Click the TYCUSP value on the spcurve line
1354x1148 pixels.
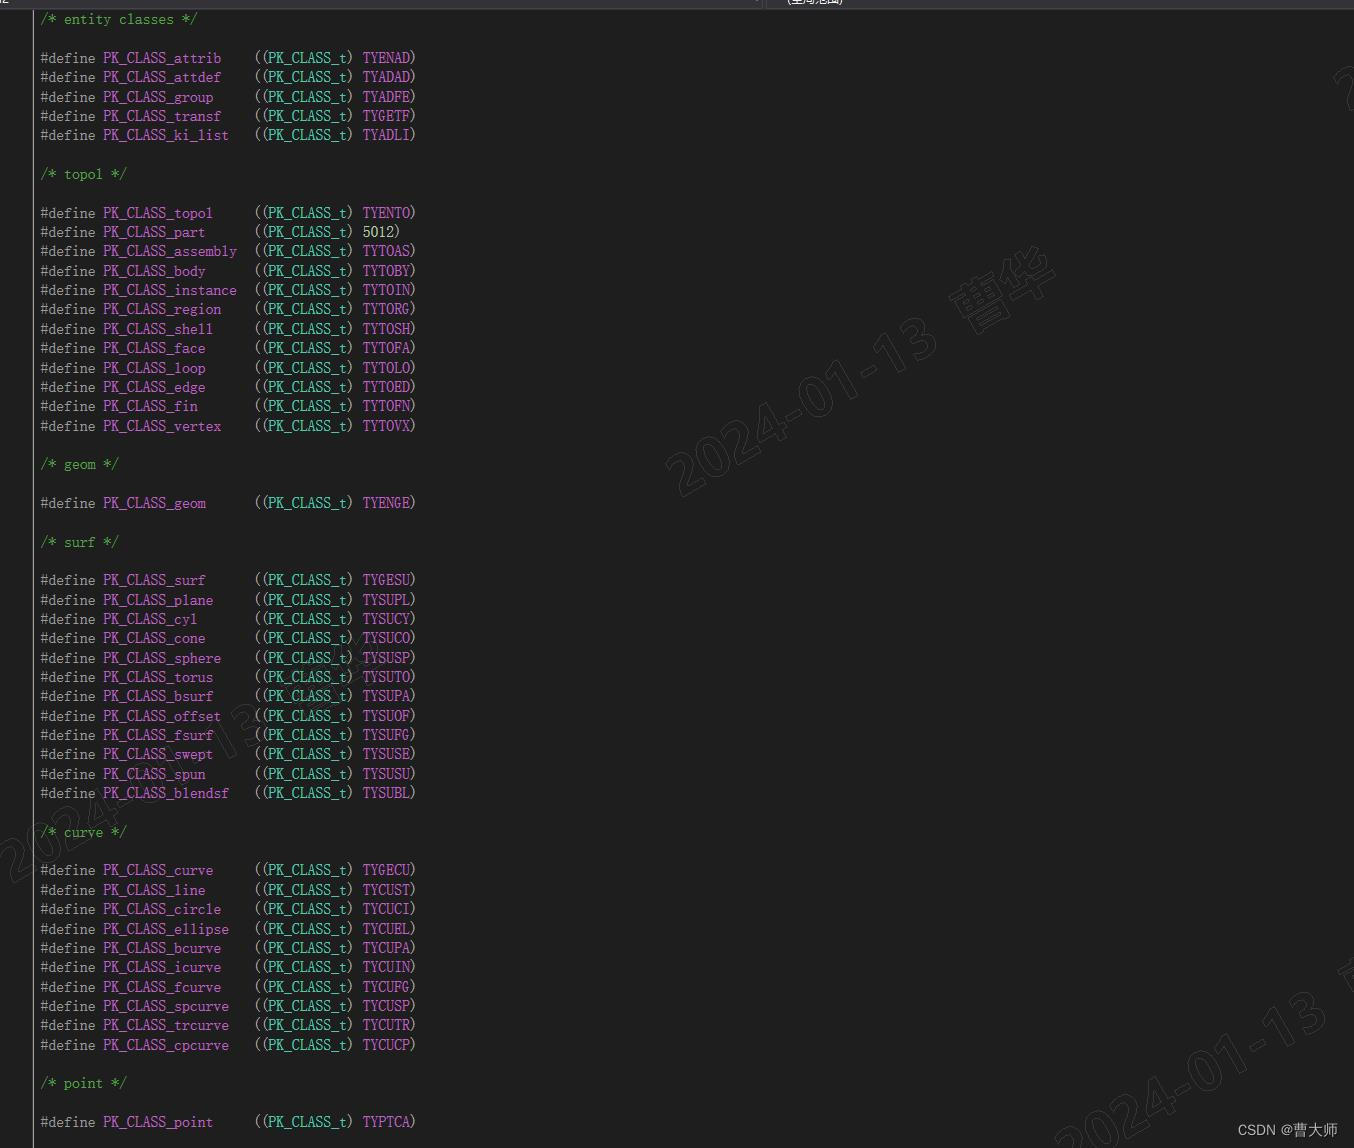(386, 1006)
